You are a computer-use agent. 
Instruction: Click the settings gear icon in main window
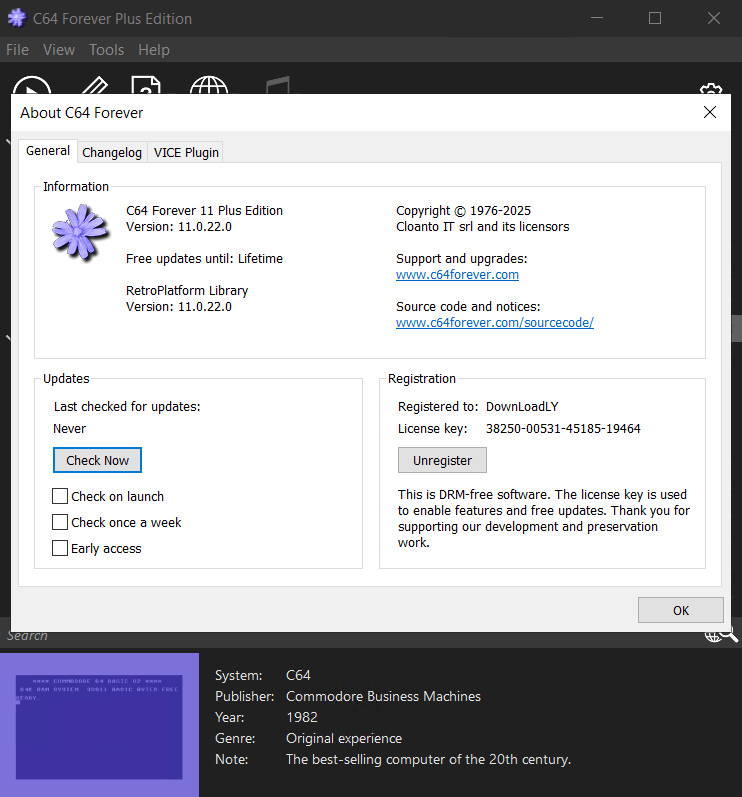tap(711, 88)
